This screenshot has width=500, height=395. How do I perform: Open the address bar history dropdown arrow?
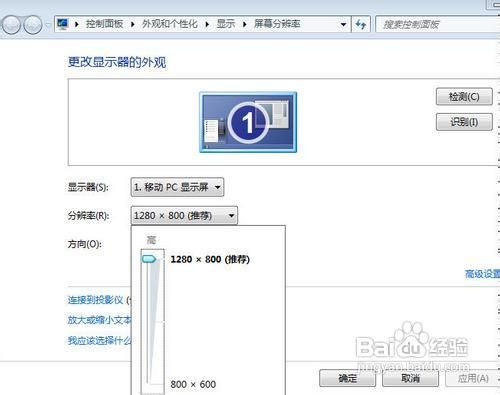point(343,24)
